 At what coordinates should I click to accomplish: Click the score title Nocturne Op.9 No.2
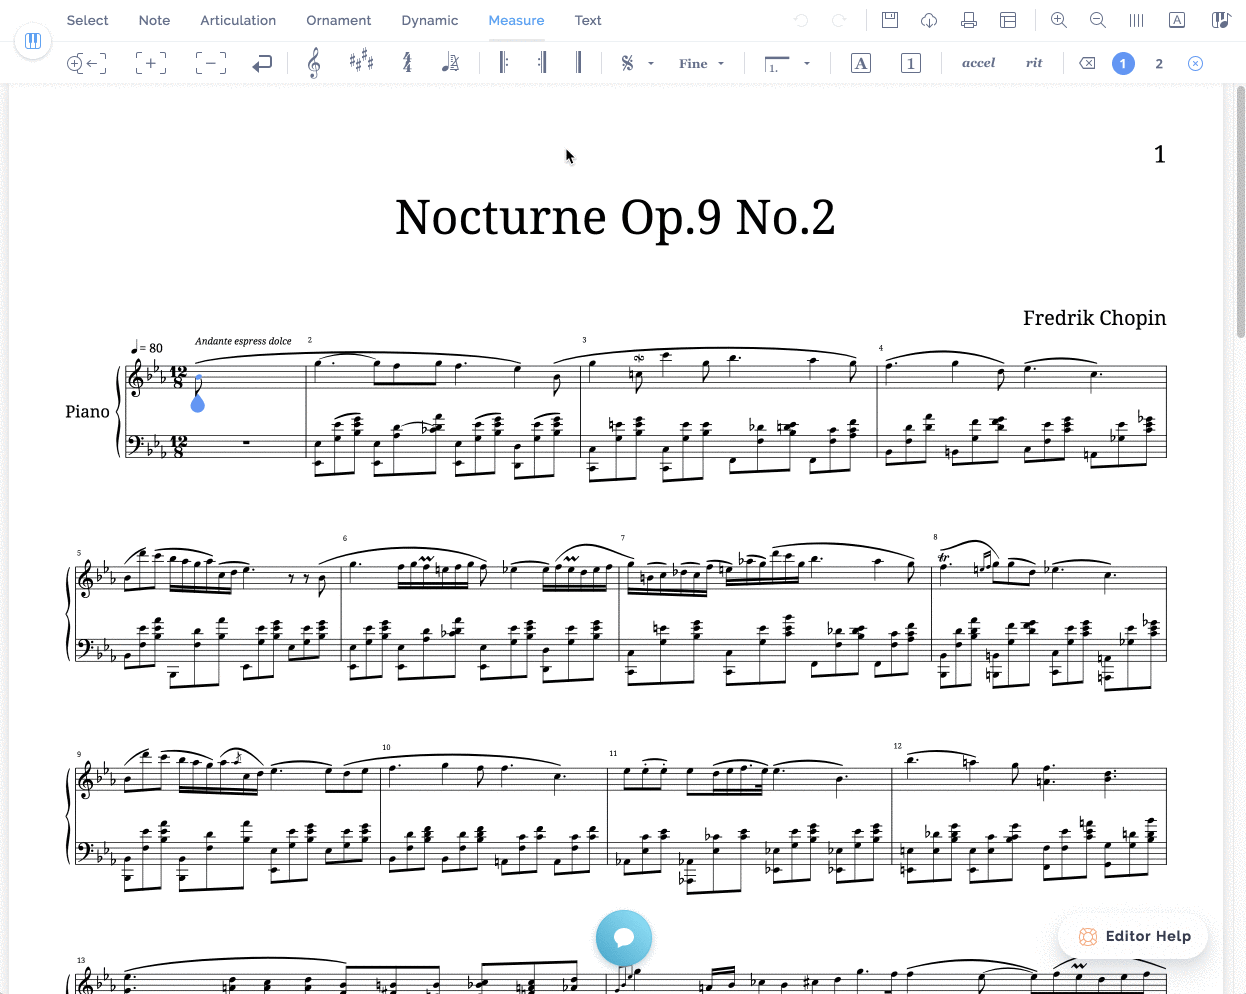pyautogui.click(x=615, y=217)
